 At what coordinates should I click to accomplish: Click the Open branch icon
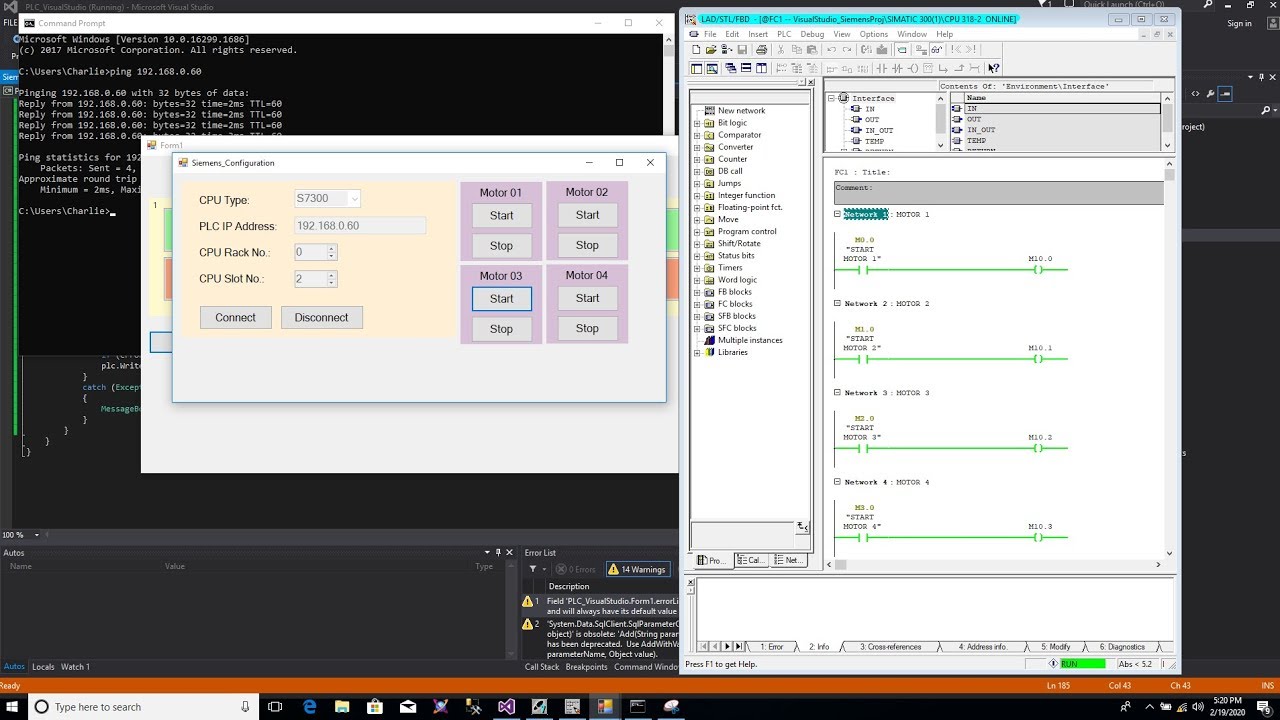point(943,69)
